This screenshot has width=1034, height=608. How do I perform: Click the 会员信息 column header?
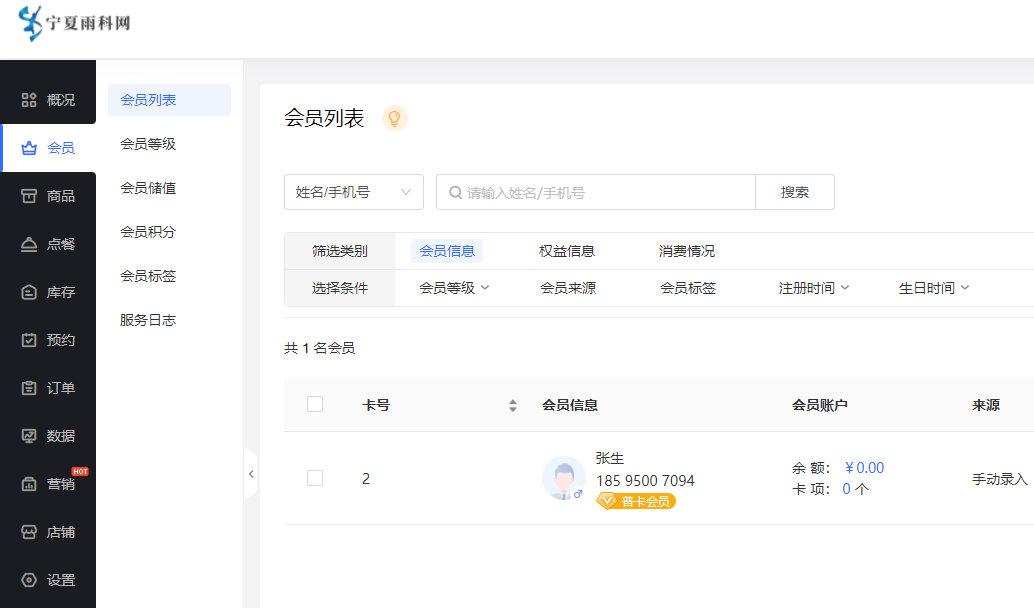click(x=570, y=406)
